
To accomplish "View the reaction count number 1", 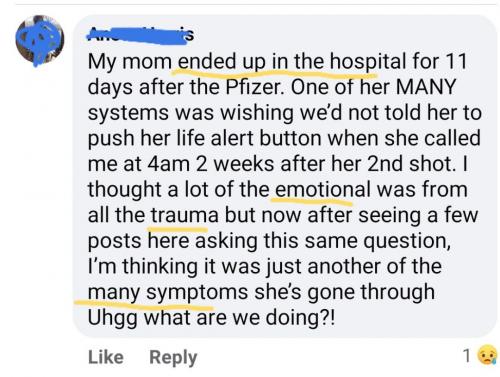I will [467, 355].
